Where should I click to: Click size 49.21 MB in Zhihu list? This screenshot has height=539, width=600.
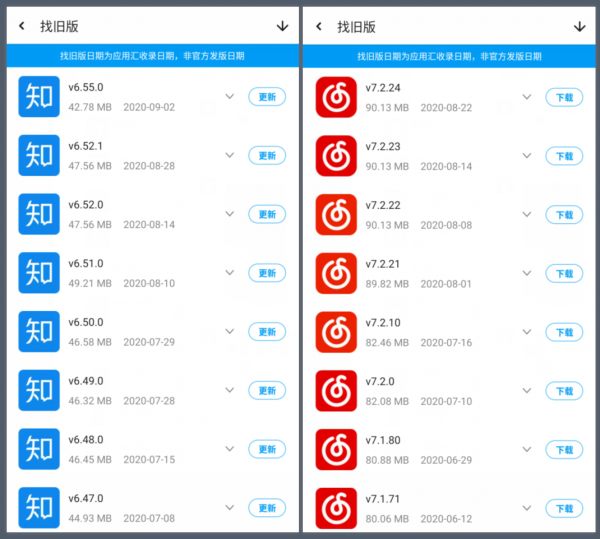(90, 283)
